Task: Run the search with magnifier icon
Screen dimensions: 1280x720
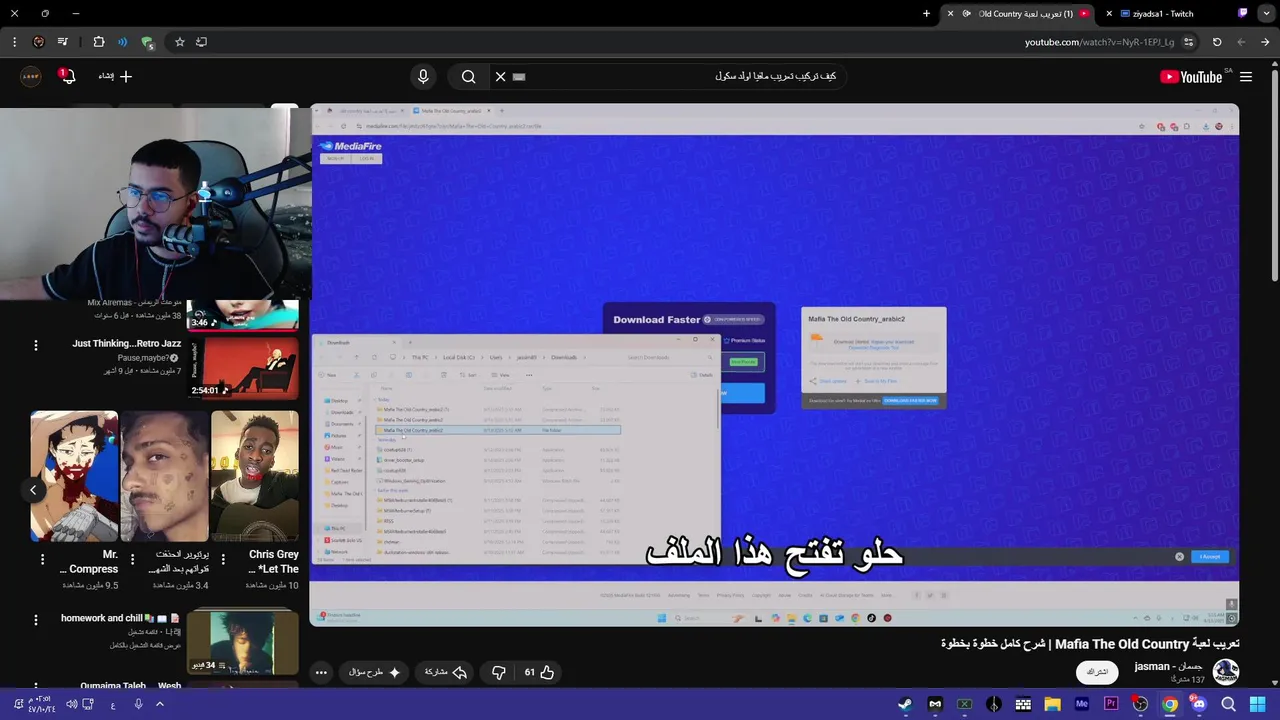Action: coord(468,77)
